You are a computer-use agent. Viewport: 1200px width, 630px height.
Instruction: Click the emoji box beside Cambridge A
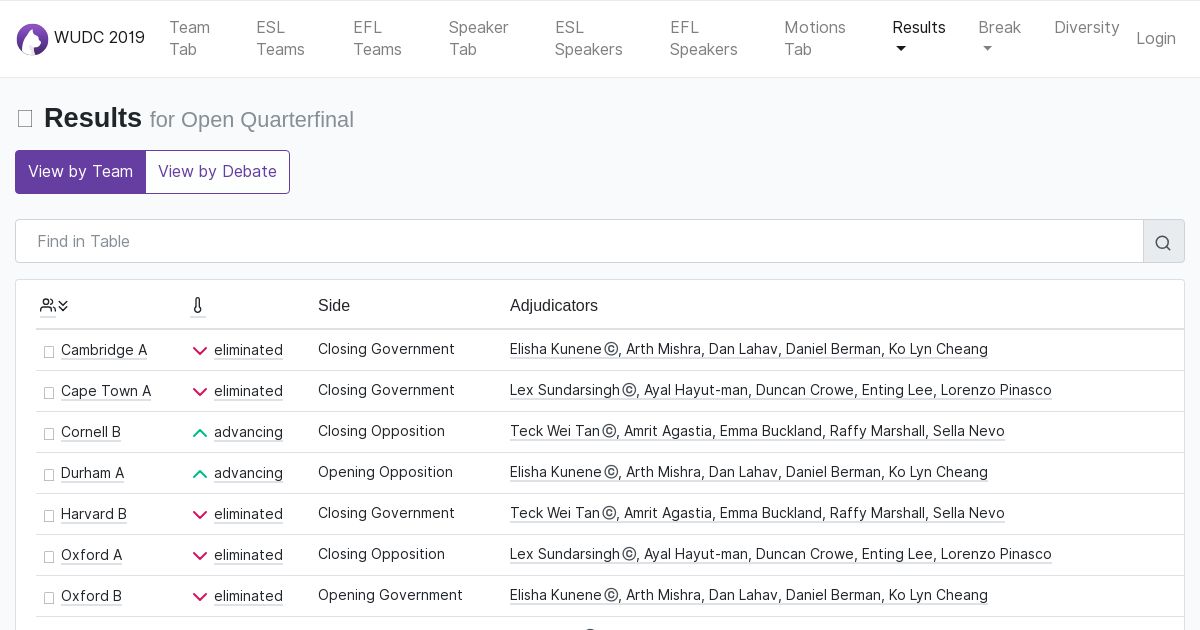click(x=49, y=352)
